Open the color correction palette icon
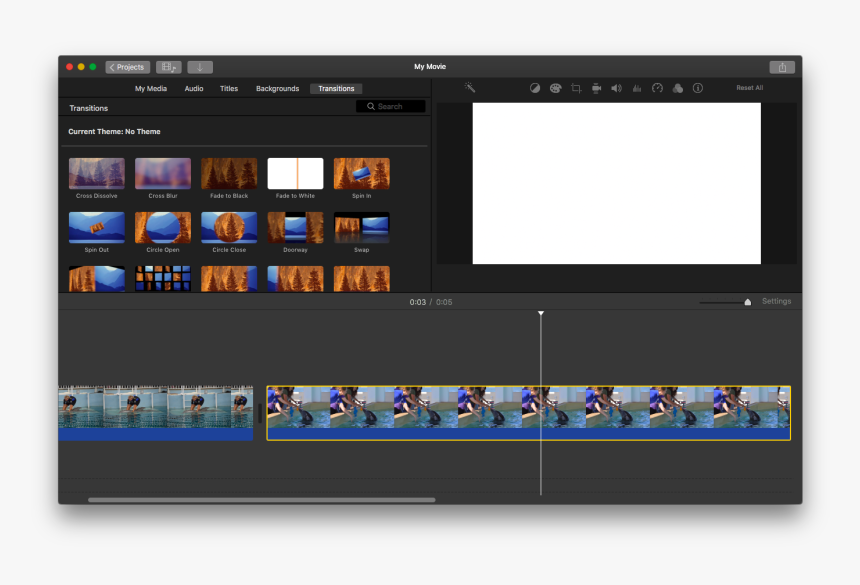The width and height of the screenshot is (860, 585). point(555,88)
